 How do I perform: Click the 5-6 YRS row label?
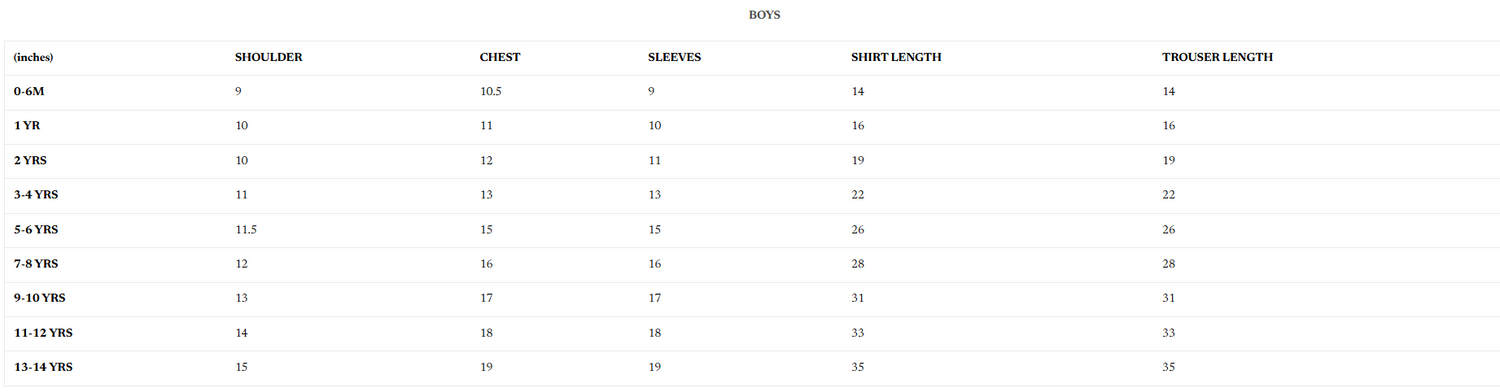tap(35, 229)
